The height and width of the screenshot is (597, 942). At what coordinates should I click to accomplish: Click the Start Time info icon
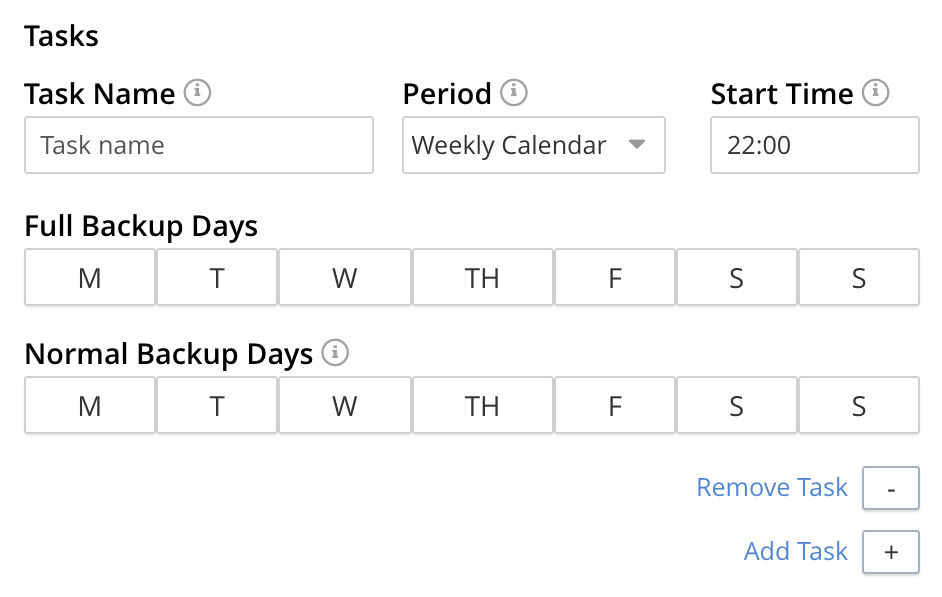pyautogui.click(x=875, y=92)
